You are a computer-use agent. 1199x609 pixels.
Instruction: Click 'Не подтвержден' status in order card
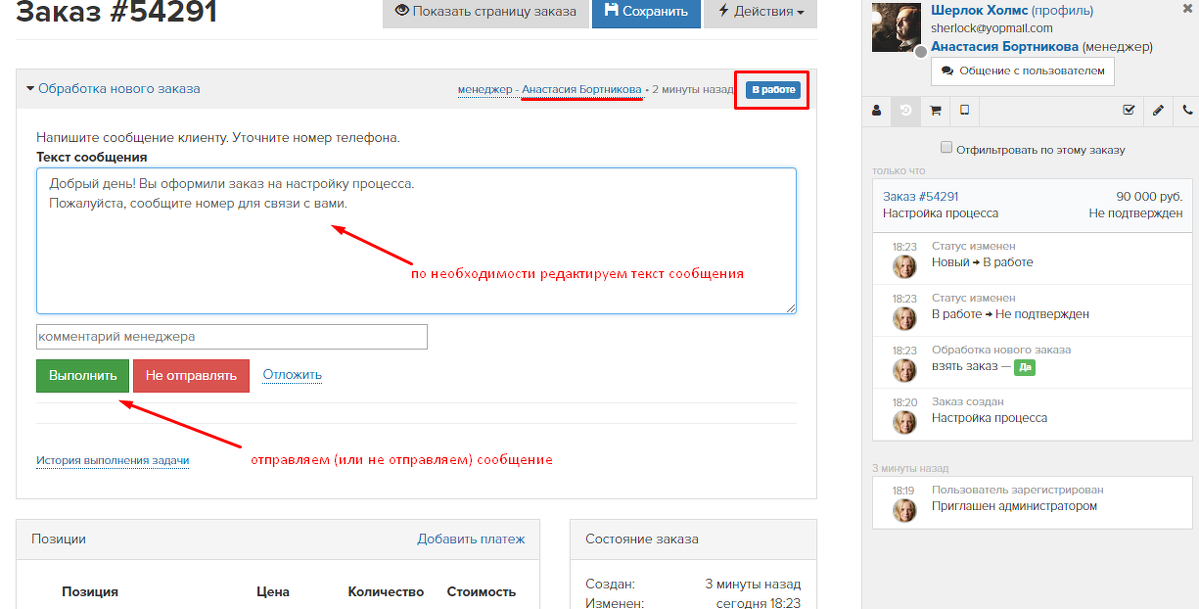[1136, 213]
